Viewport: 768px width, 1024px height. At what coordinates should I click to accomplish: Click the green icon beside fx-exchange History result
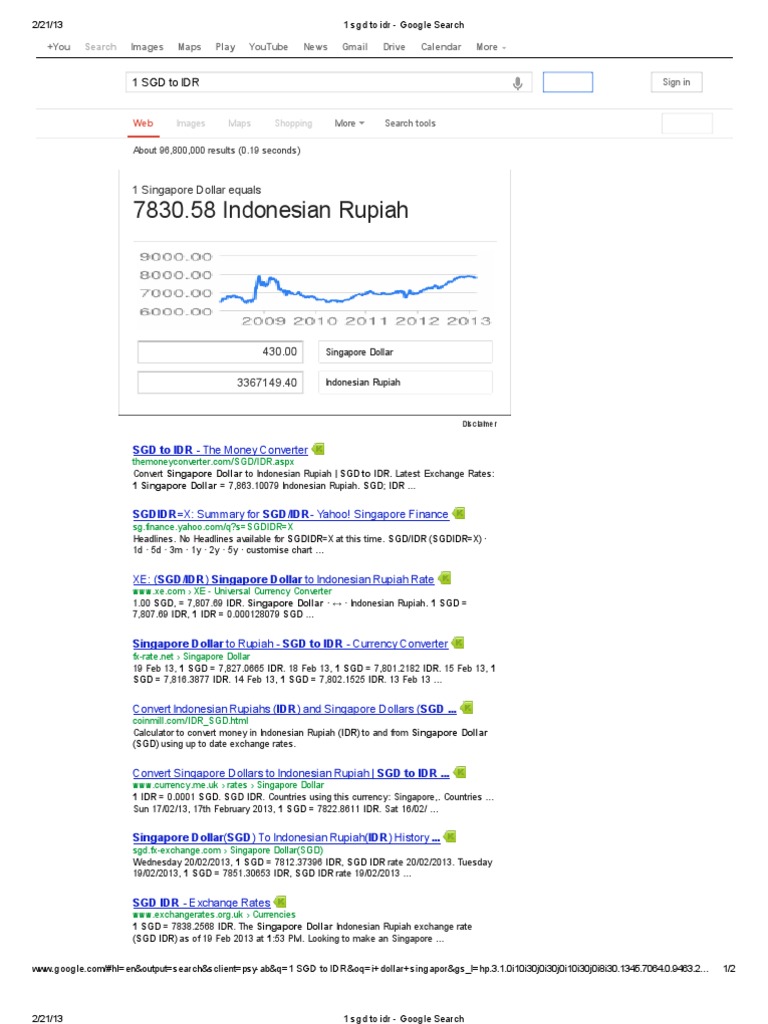click(449, 837)
